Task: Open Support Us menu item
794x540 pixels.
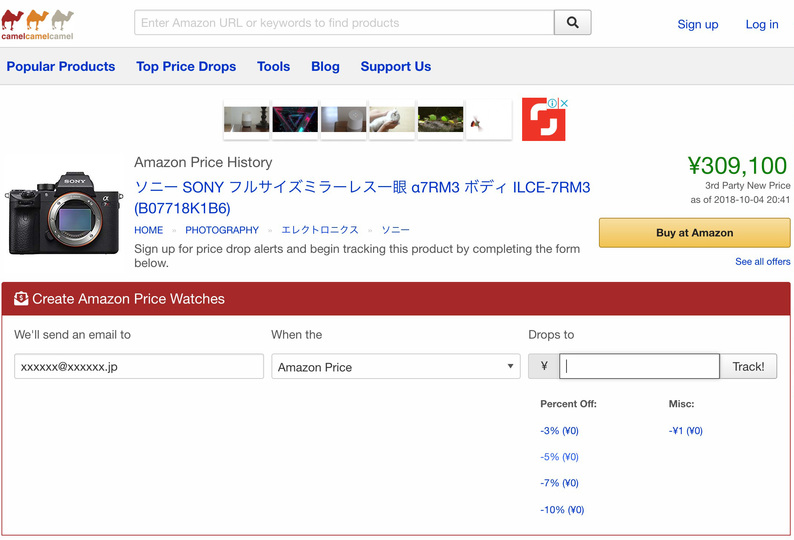Action: pyautogui.click(x=395, y=66)
